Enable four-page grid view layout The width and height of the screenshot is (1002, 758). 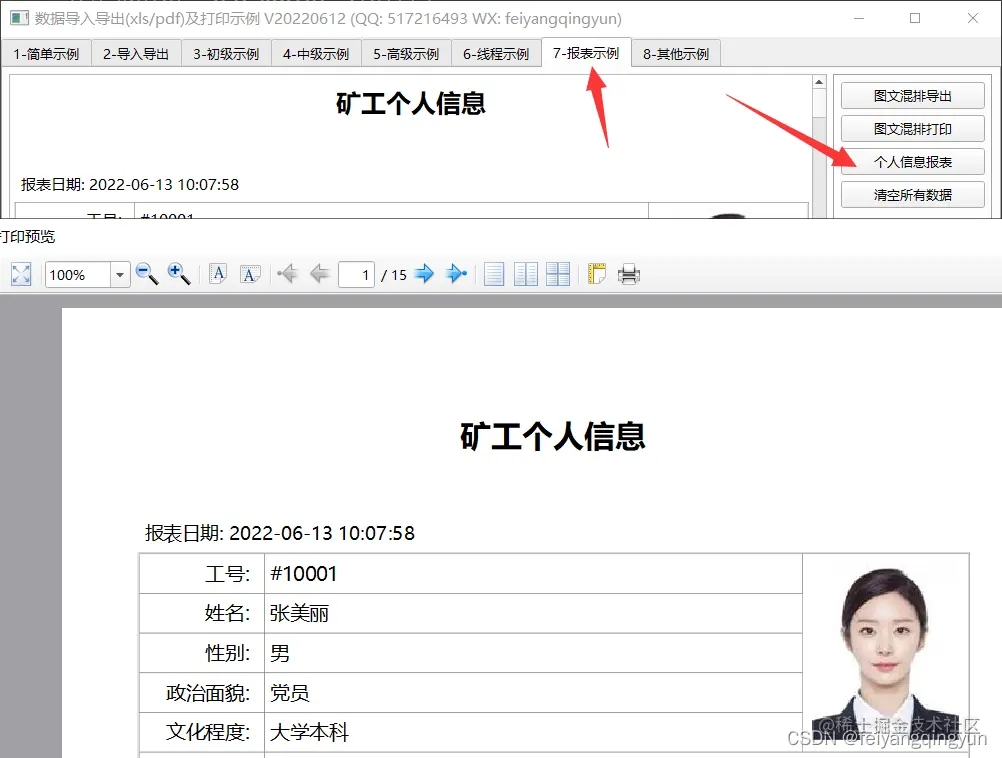558,273
